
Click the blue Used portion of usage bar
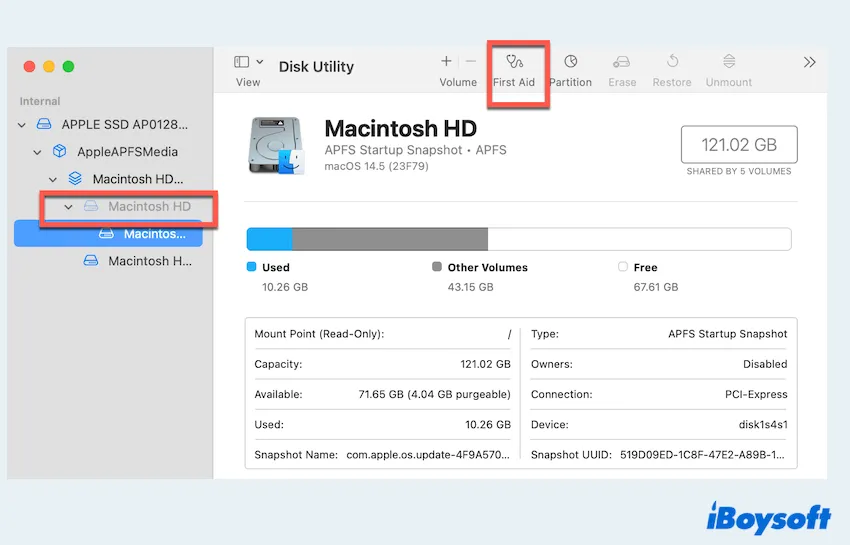tap(269, 239)
